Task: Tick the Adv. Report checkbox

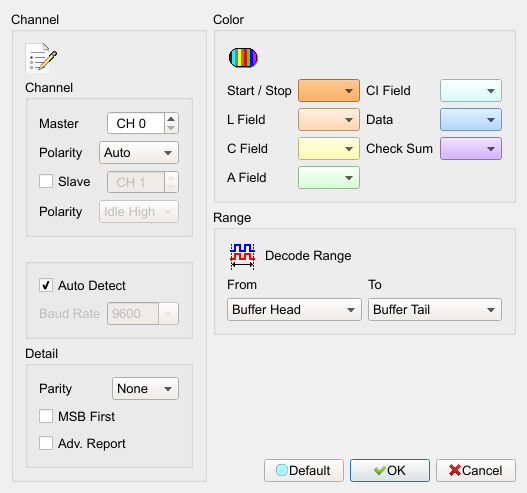Action: coord(46,443)
